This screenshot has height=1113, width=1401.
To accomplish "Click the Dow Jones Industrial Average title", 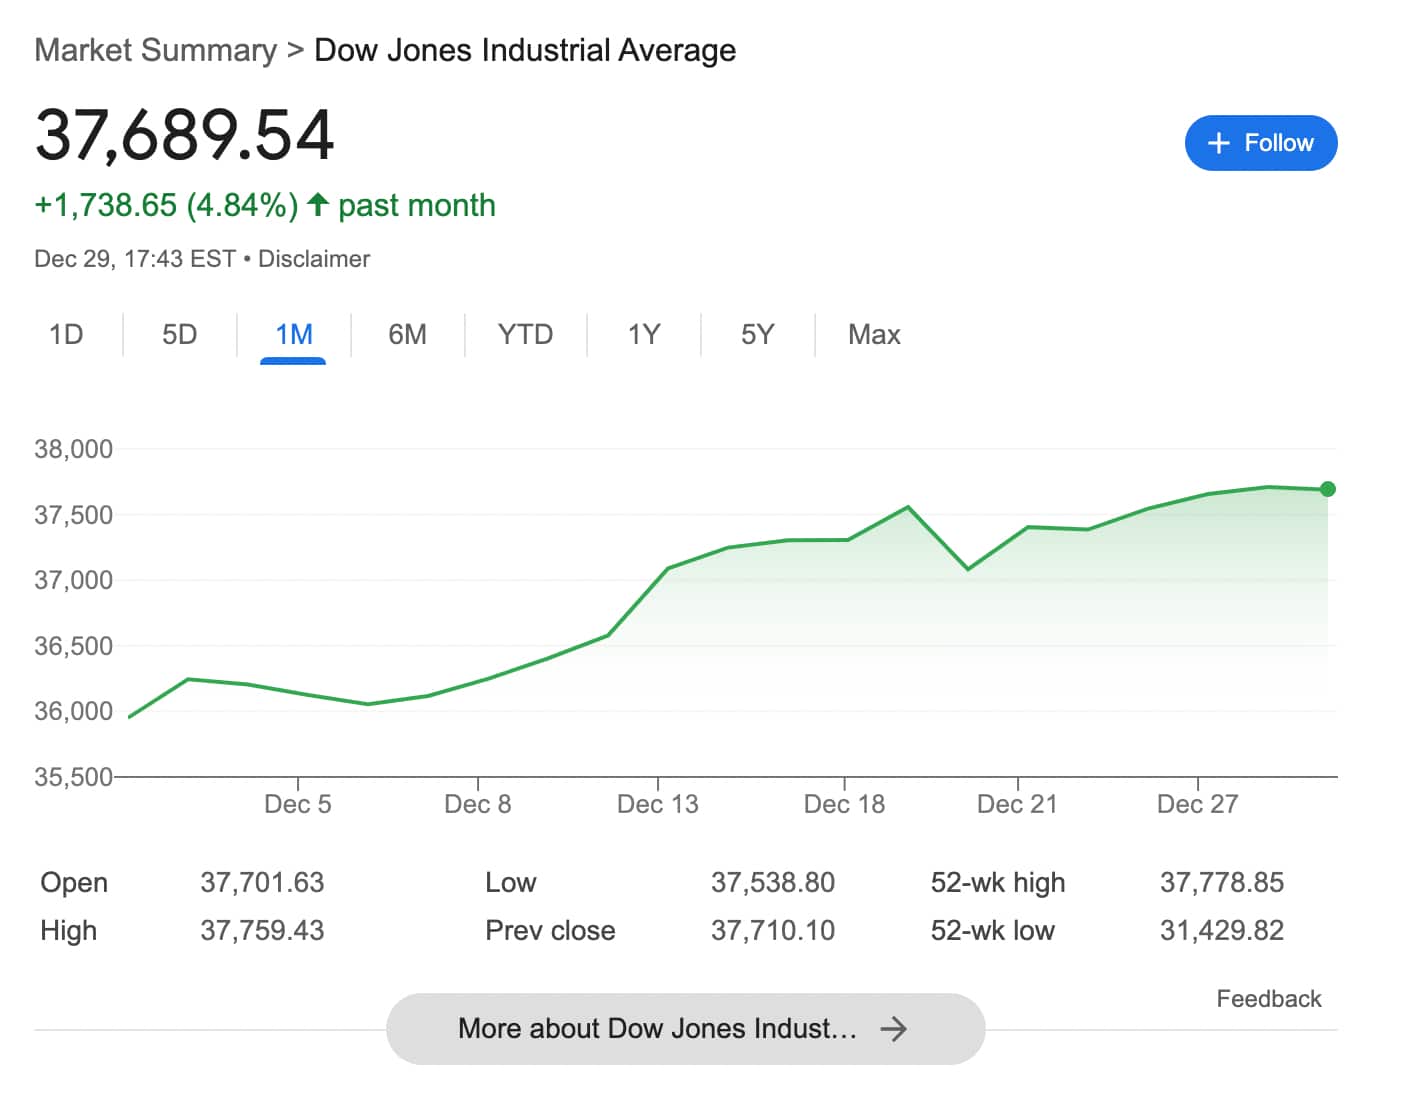I will pyautogui.click(x=525, y=50).
